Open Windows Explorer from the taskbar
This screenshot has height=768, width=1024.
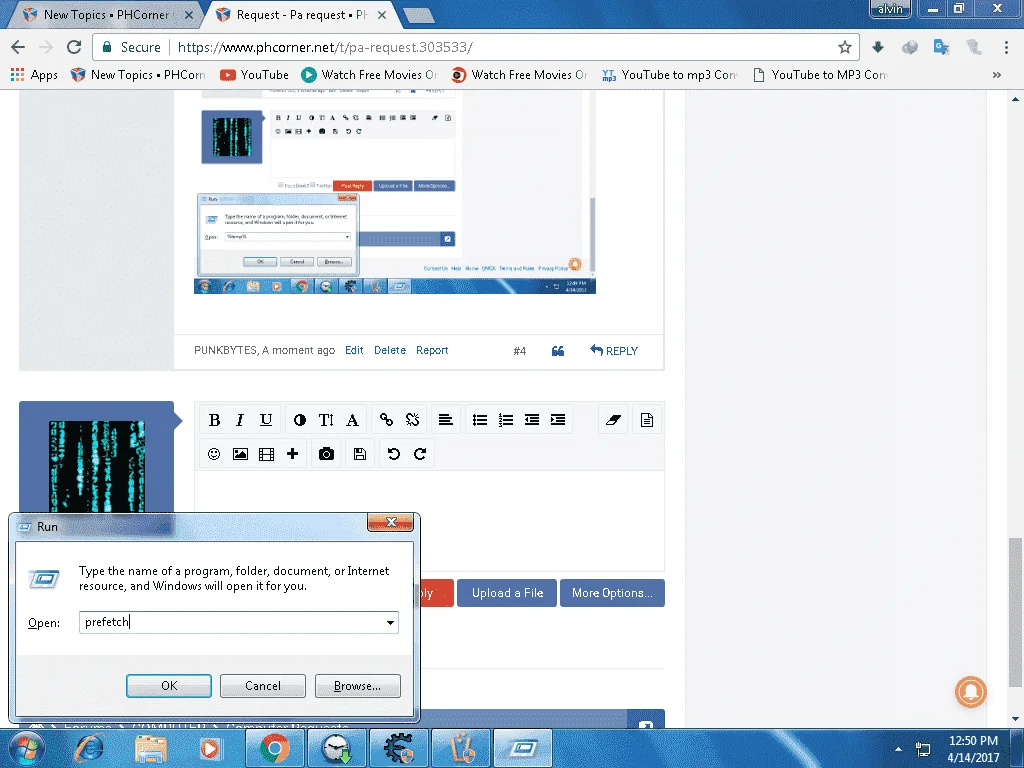151,748
